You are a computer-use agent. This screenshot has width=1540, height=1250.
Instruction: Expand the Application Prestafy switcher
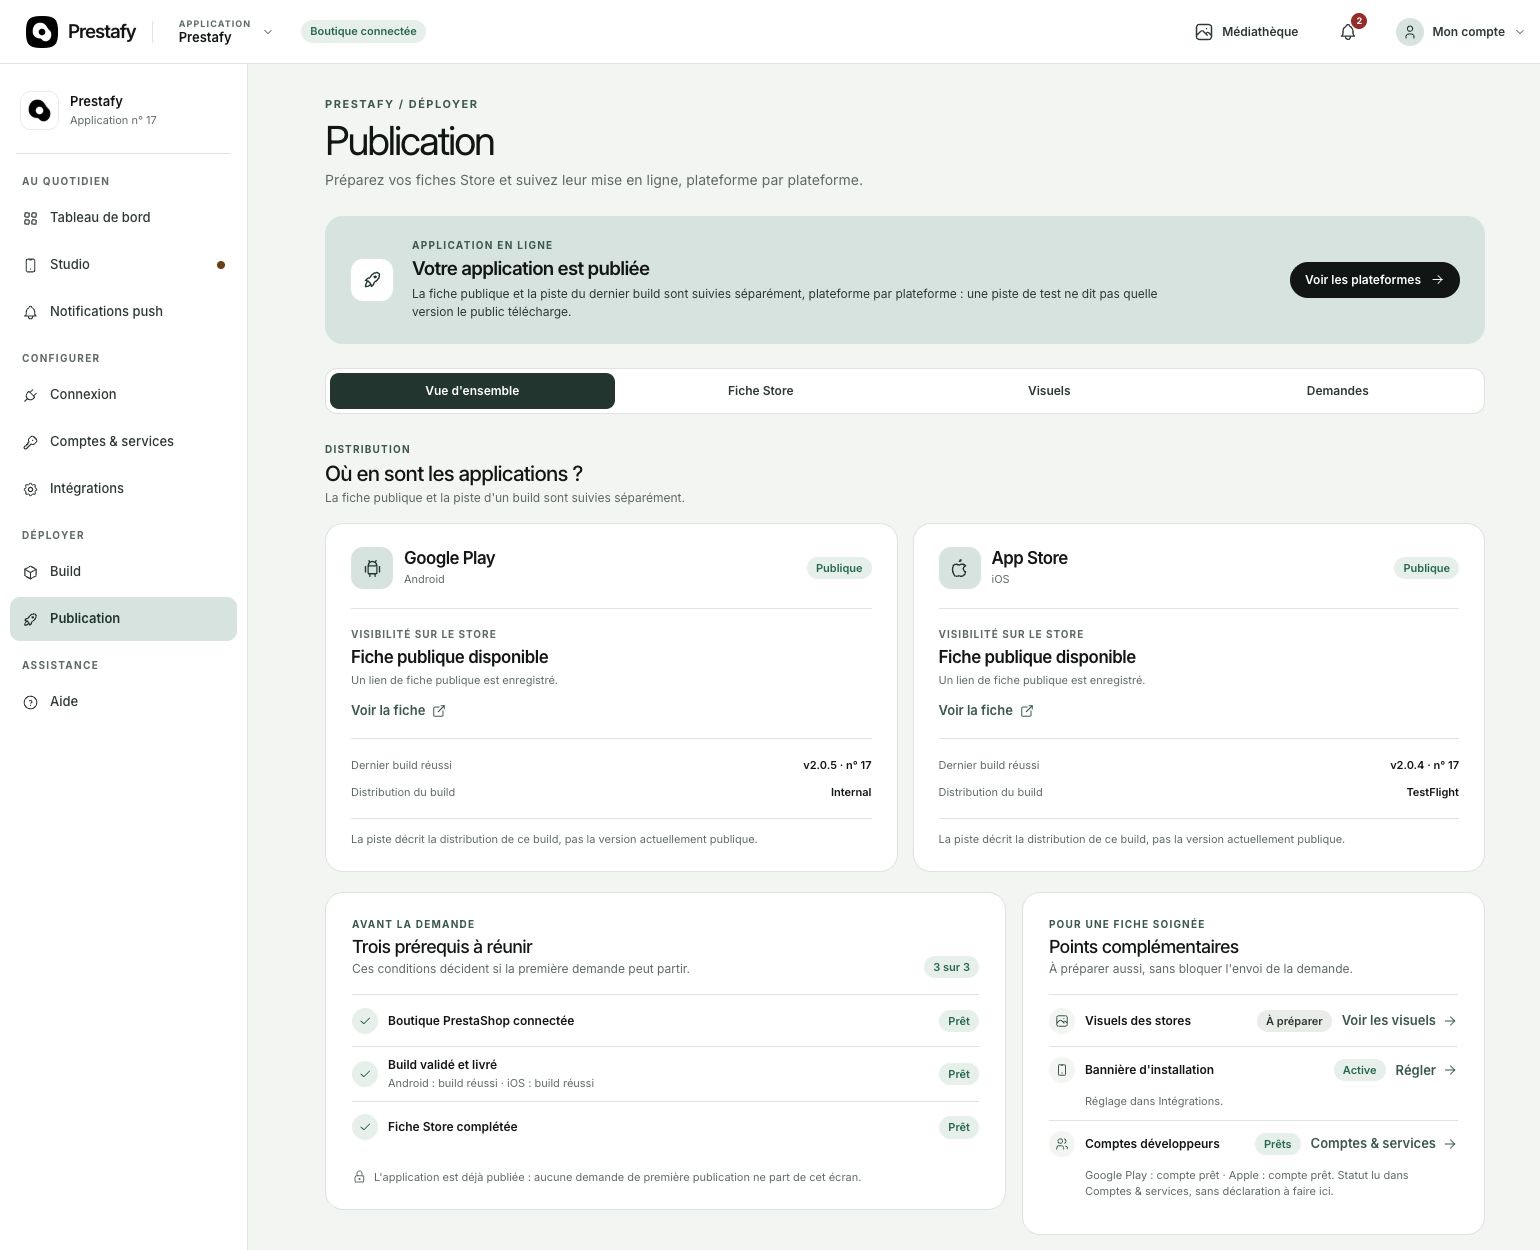pos(225,32)
